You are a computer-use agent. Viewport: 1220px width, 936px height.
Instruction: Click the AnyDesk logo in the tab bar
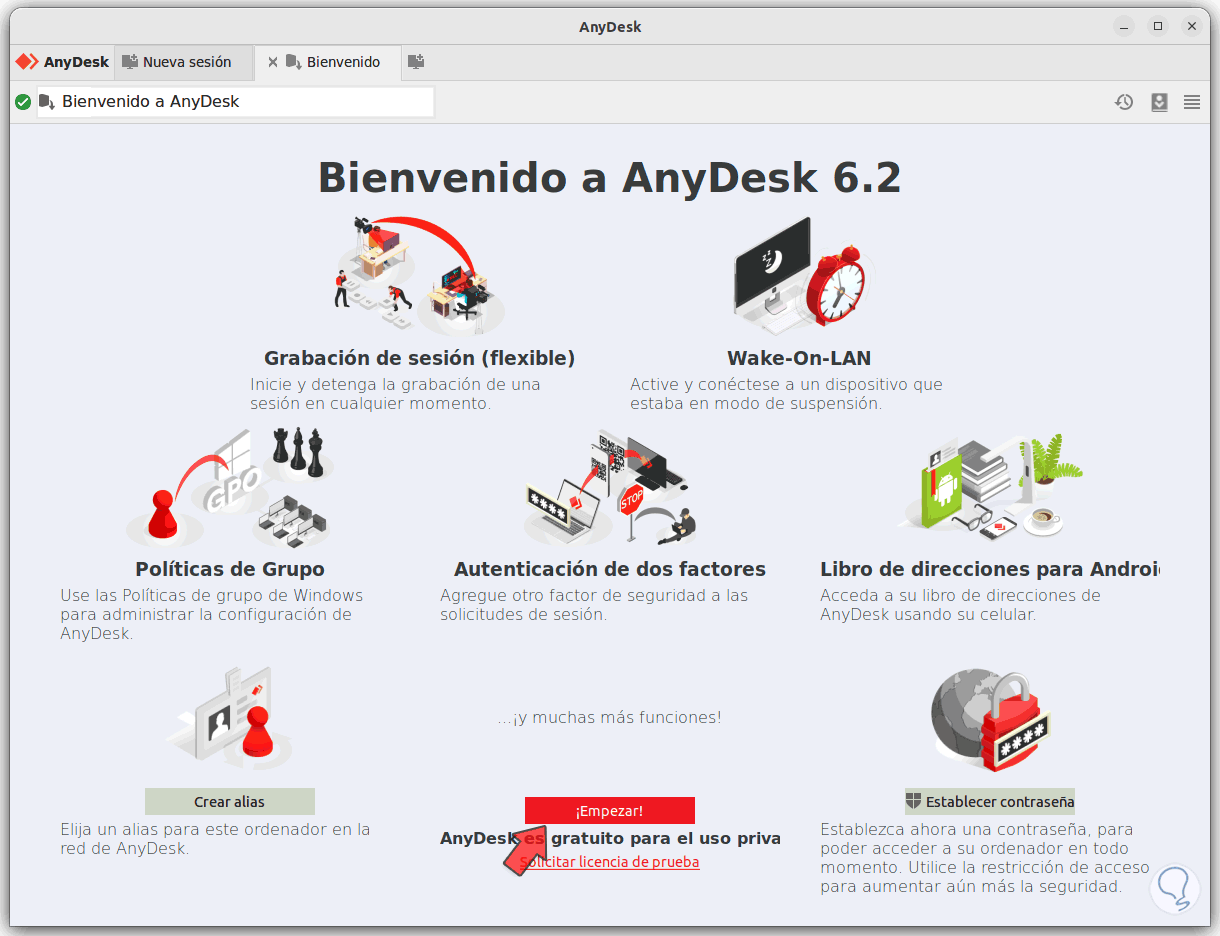click(x=62, y=62)
